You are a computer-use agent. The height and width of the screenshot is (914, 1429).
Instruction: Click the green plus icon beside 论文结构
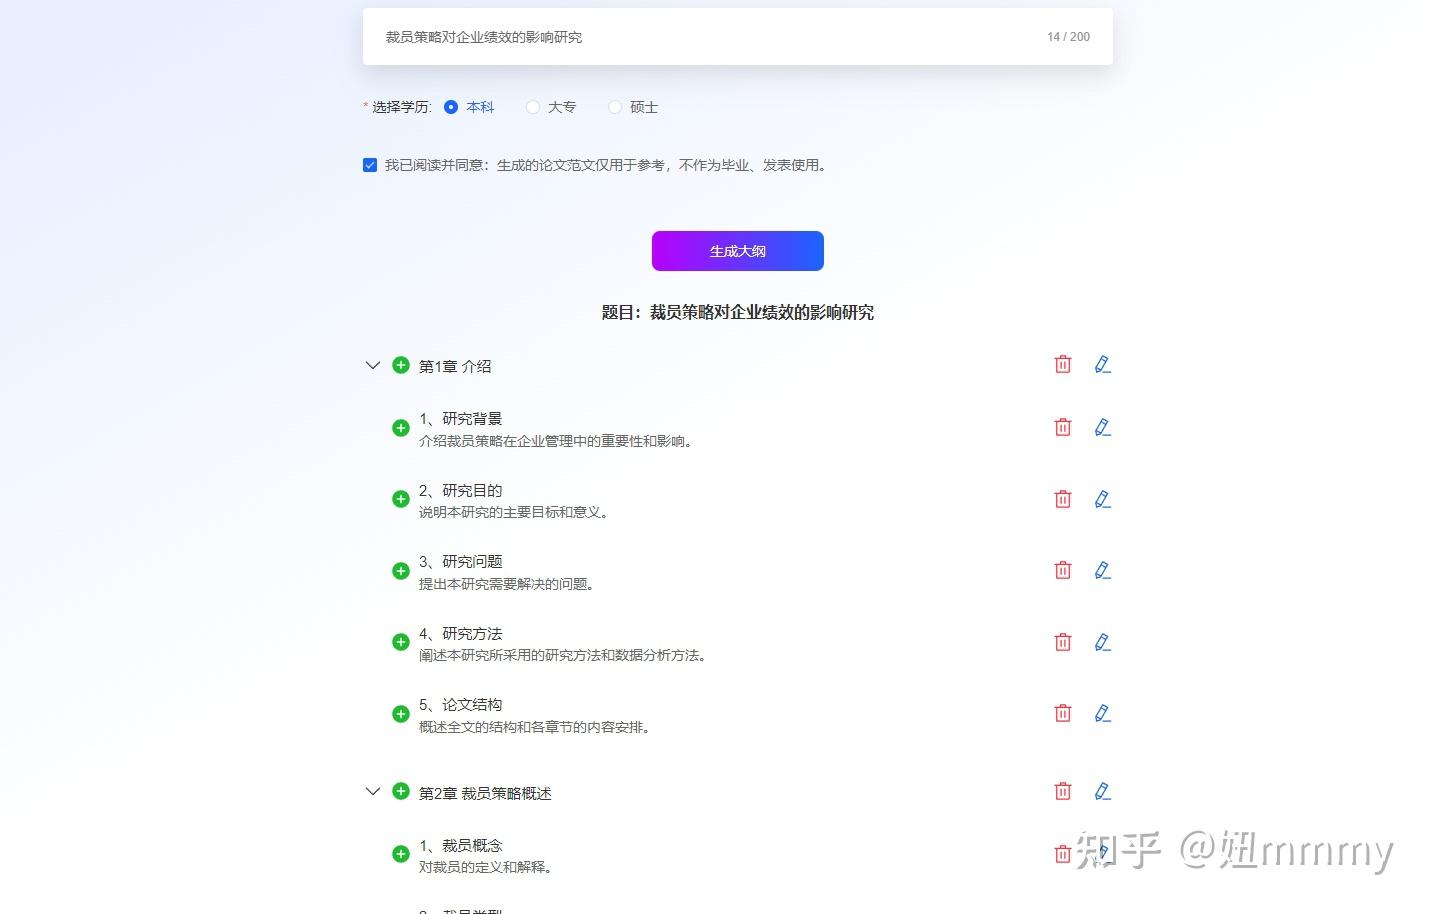coord(400,714)
